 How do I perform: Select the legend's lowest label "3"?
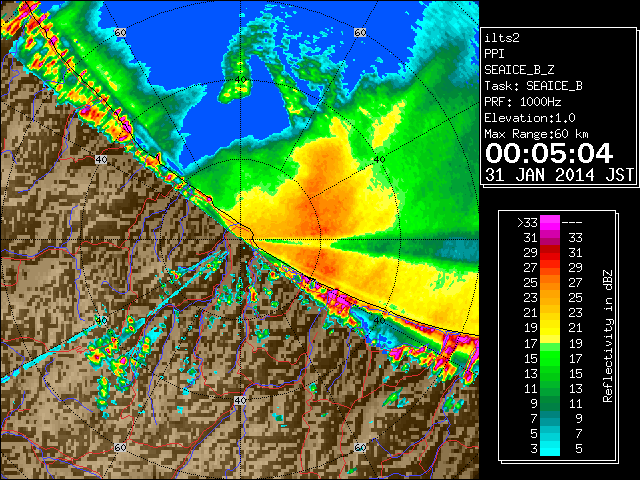click(x=534, y=449)
